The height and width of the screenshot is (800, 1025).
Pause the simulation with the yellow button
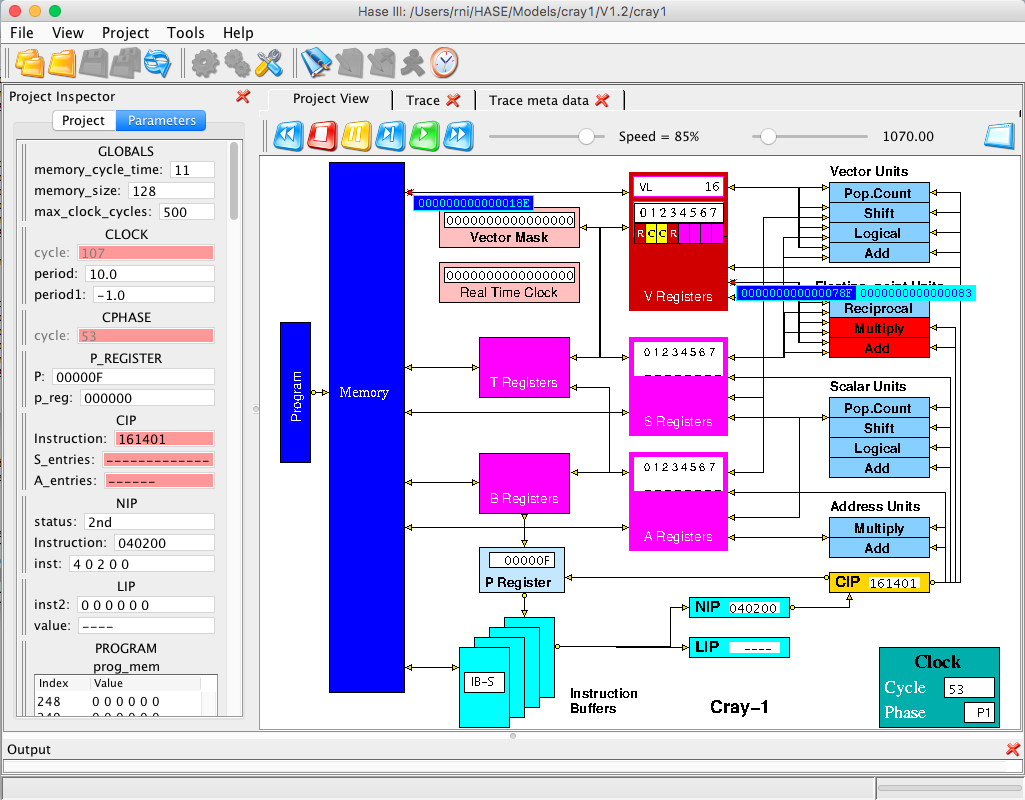pyautogui.click(x=356, y=136)
